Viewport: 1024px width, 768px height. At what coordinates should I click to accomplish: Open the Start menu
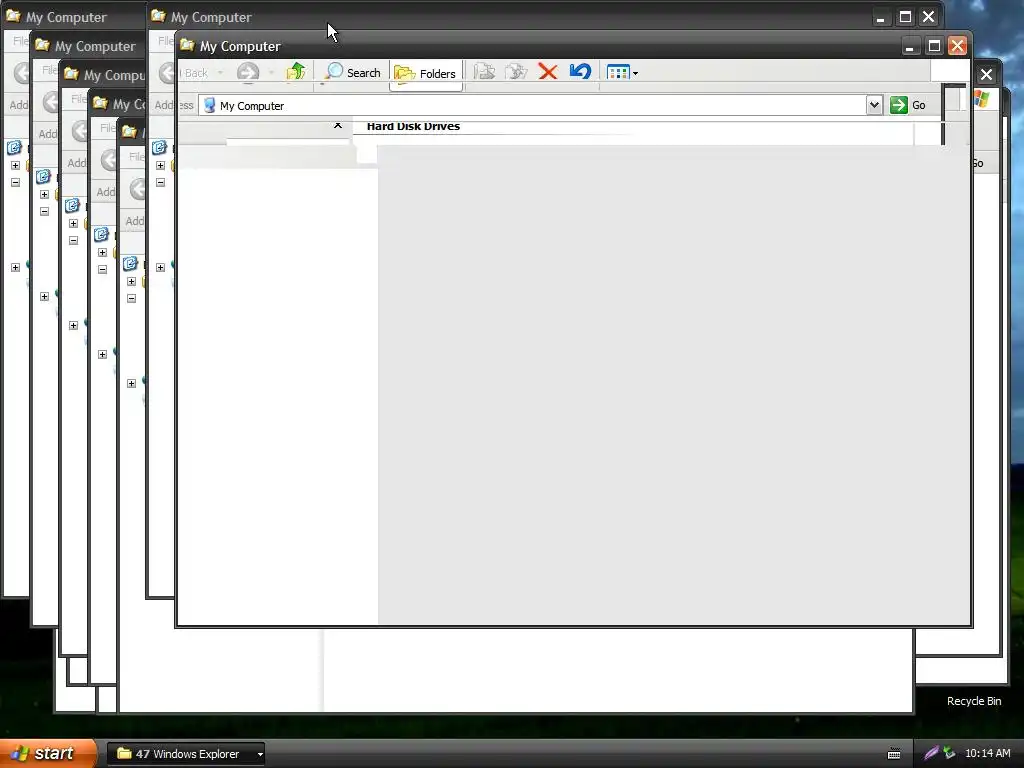pyautogui.click(x=49, y=753)
